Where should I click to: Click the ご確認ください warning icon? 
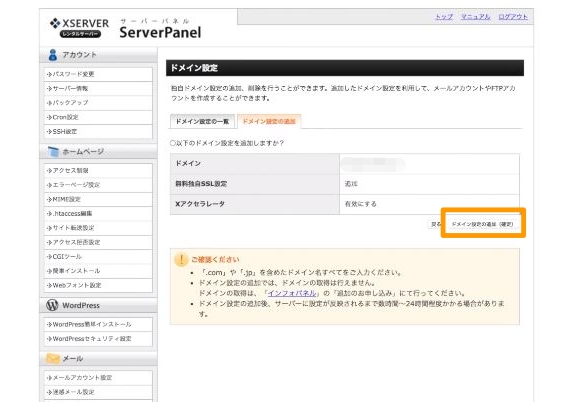click(x=181, y=259)
